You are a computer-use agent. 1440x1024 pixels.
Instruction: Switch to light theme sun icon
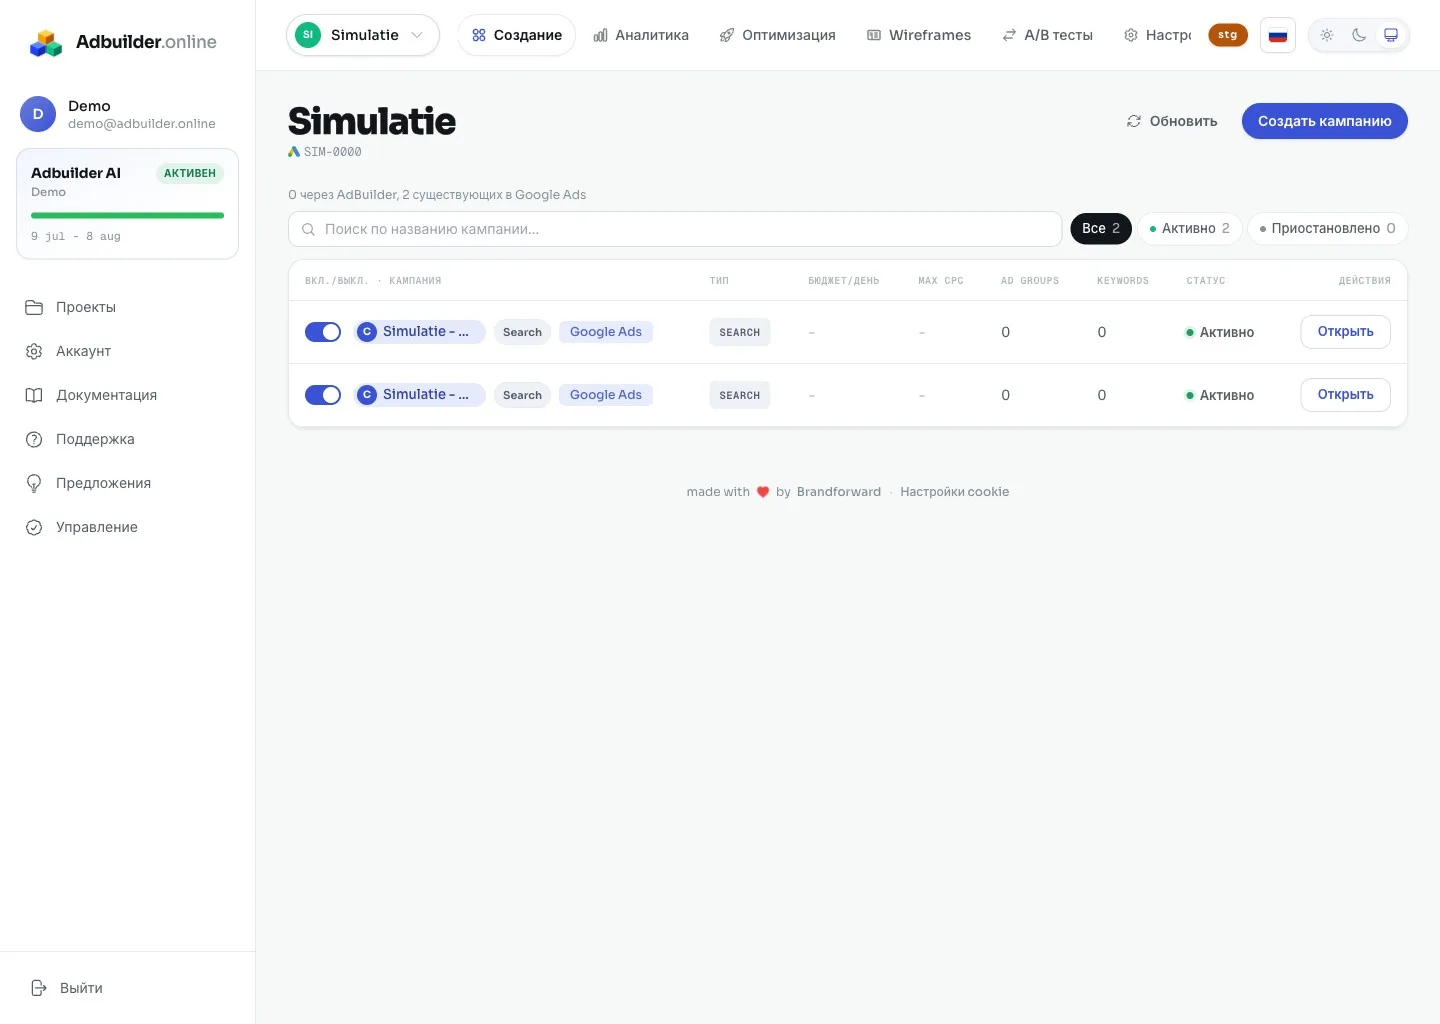click(1327, 35)
